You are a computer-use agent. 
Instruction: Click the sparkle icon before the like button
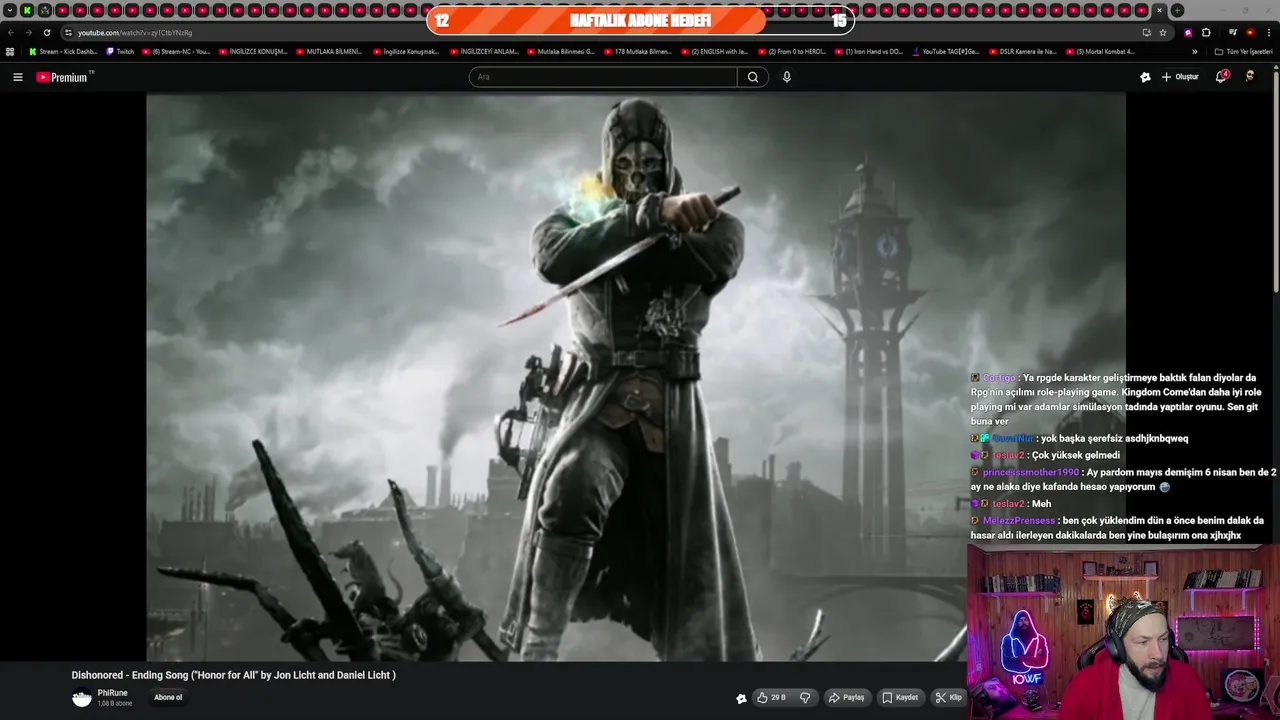tap(741, 698)
